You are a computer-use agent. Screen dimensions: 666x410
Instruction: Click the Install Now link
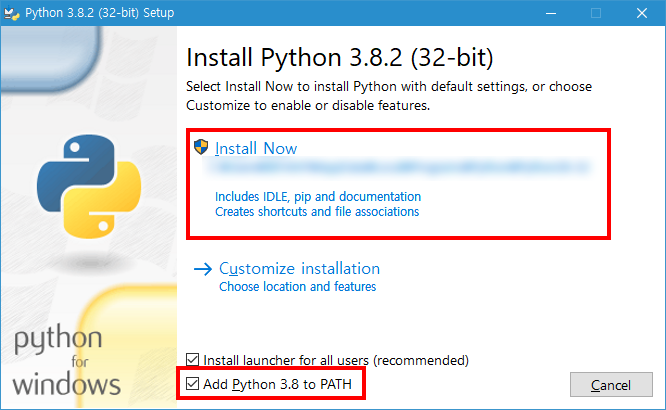pyautogui.click(x=256, y=148)
